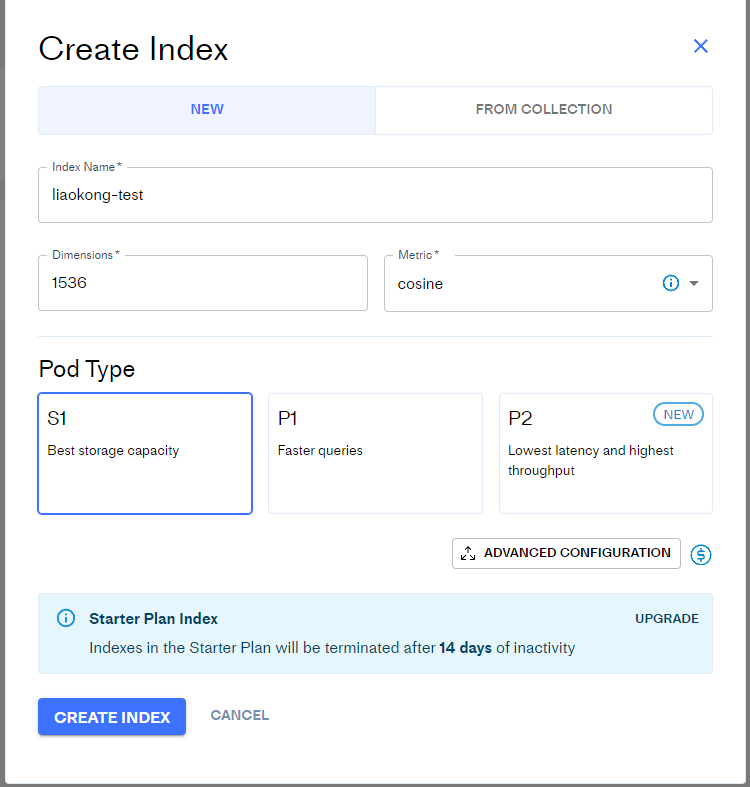The width and height of the screenshot is (750, 787).
Task: Switch to the NEW tab
Action: tap(207, 110)
